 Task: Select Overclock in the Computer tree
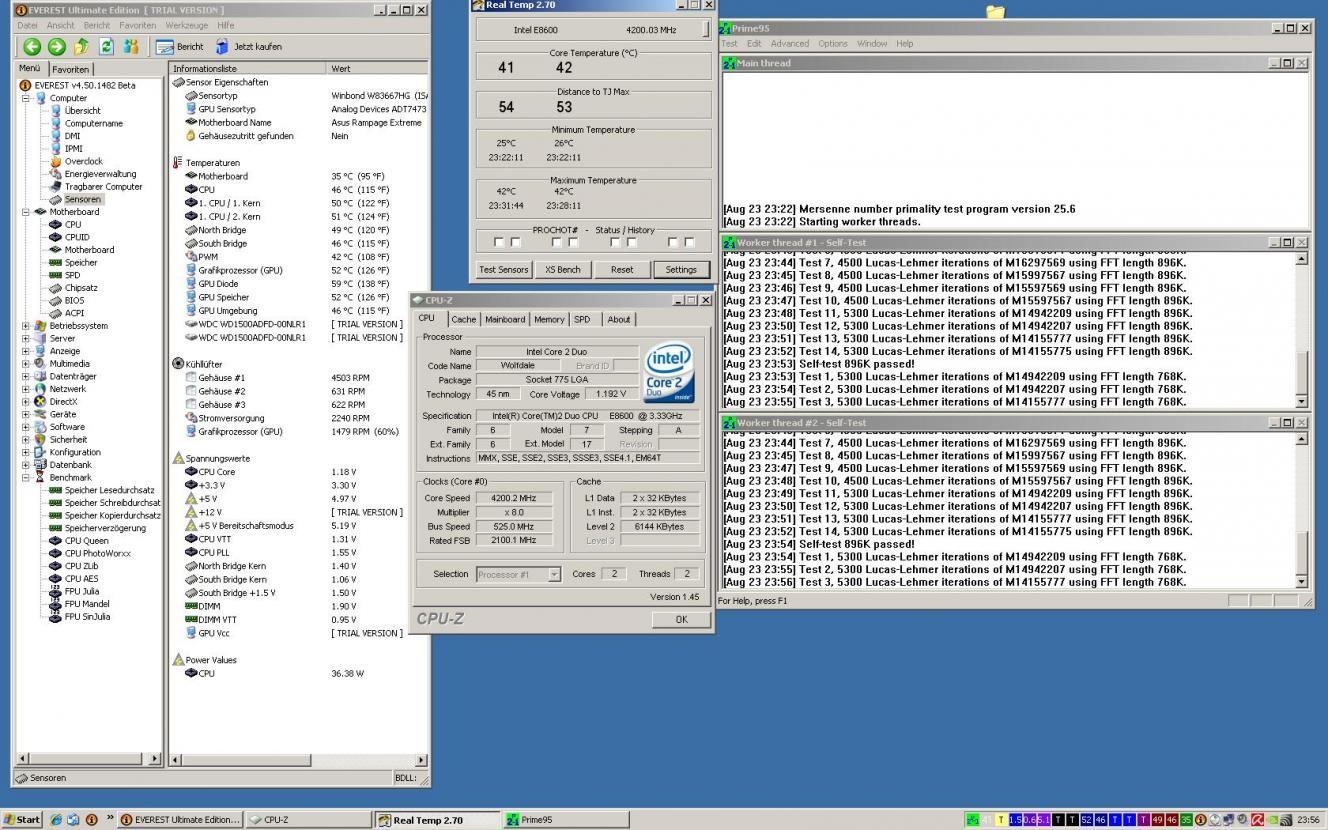coord(83,161)
